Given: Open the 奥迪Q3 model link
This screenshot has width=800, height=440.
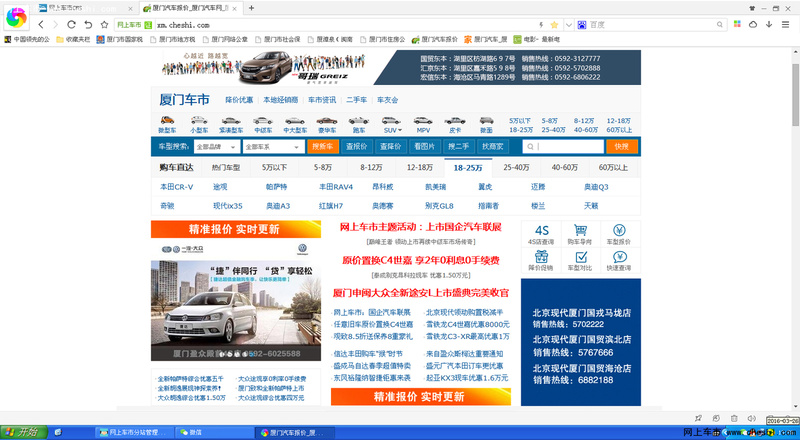Looking at the screenshot, I should click(x=596, y=187).
